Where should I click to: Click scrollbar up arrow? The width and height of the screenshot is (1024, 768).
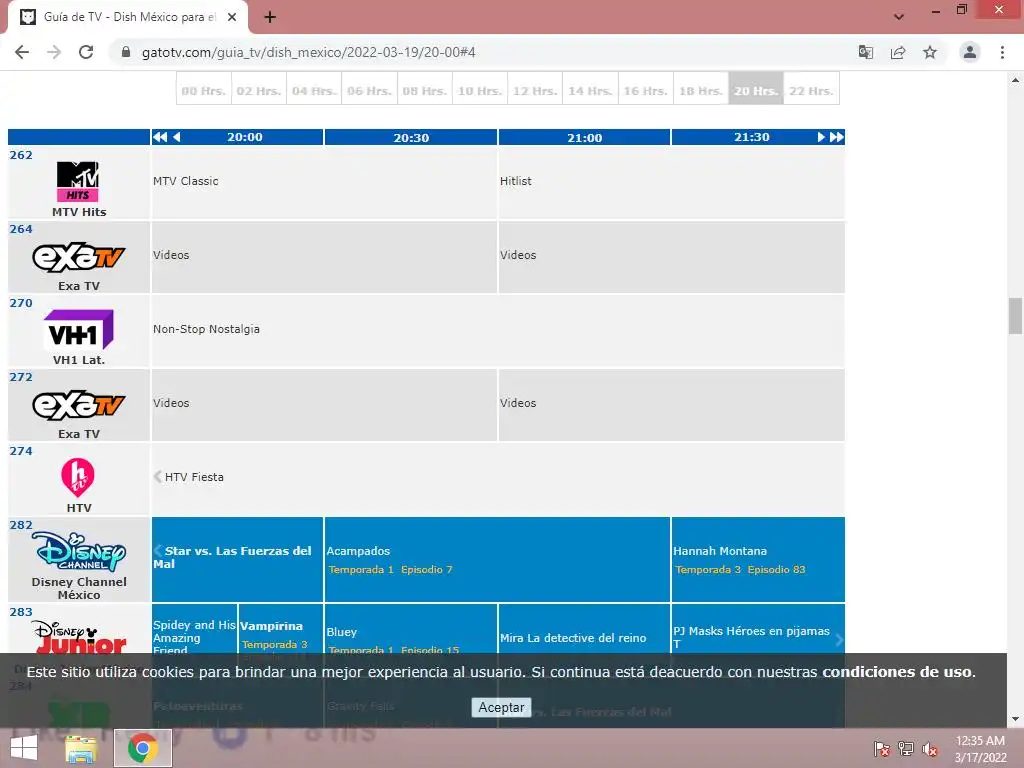(1015, 80)
